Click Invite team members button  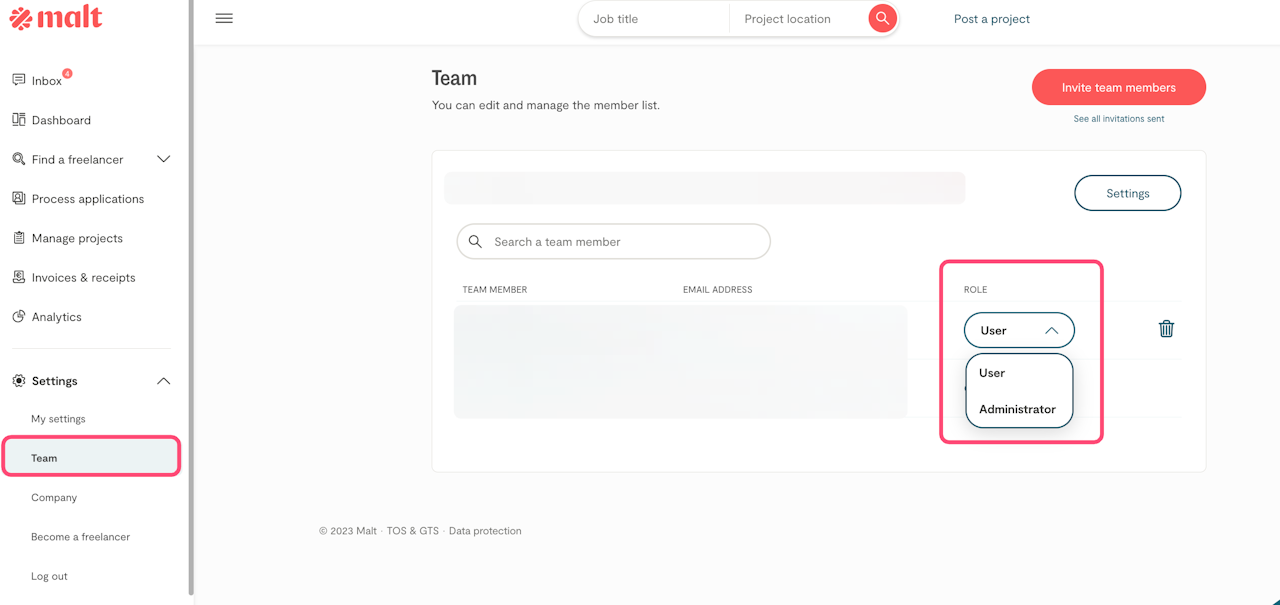pyautogui.click(x=1118, y=87)
